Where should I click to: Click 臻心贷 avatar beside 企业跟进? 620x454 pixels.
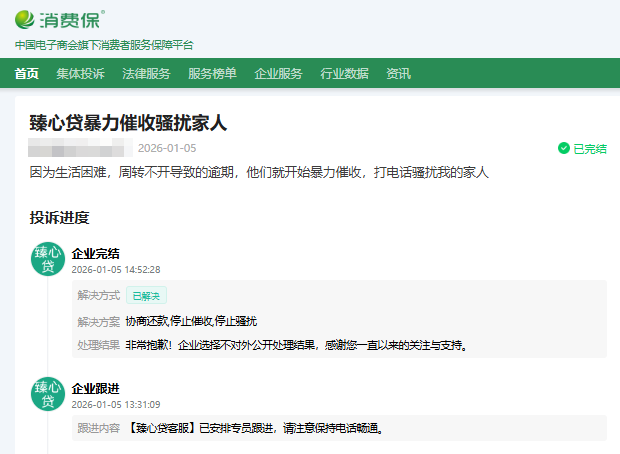(48, 395)
